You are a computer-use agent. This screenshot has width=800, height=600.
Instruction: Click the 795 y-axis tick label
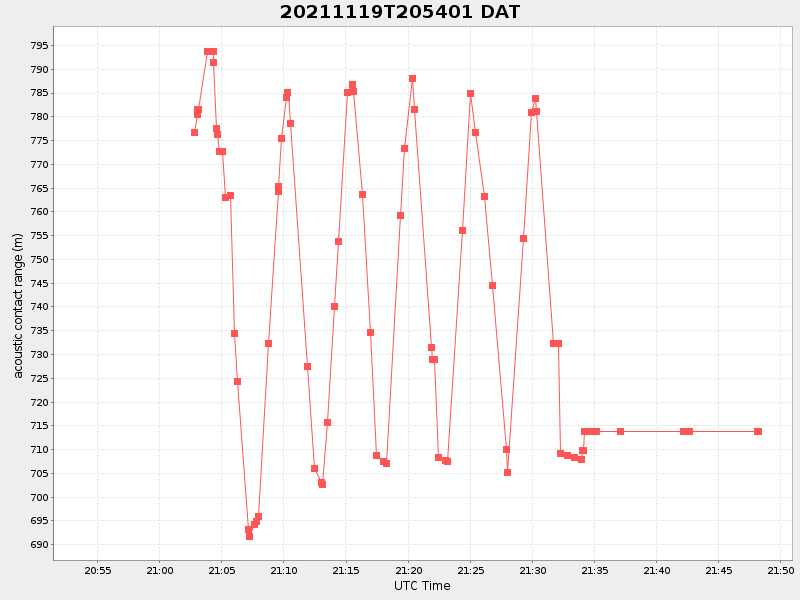pyautogui.click(x=39, y=46)
